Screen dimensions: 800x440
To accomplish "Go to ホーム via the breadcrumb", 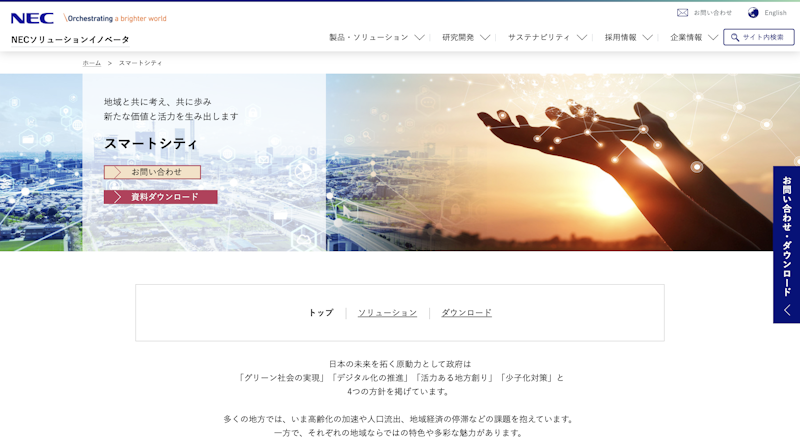I will (x=91, y=63).
